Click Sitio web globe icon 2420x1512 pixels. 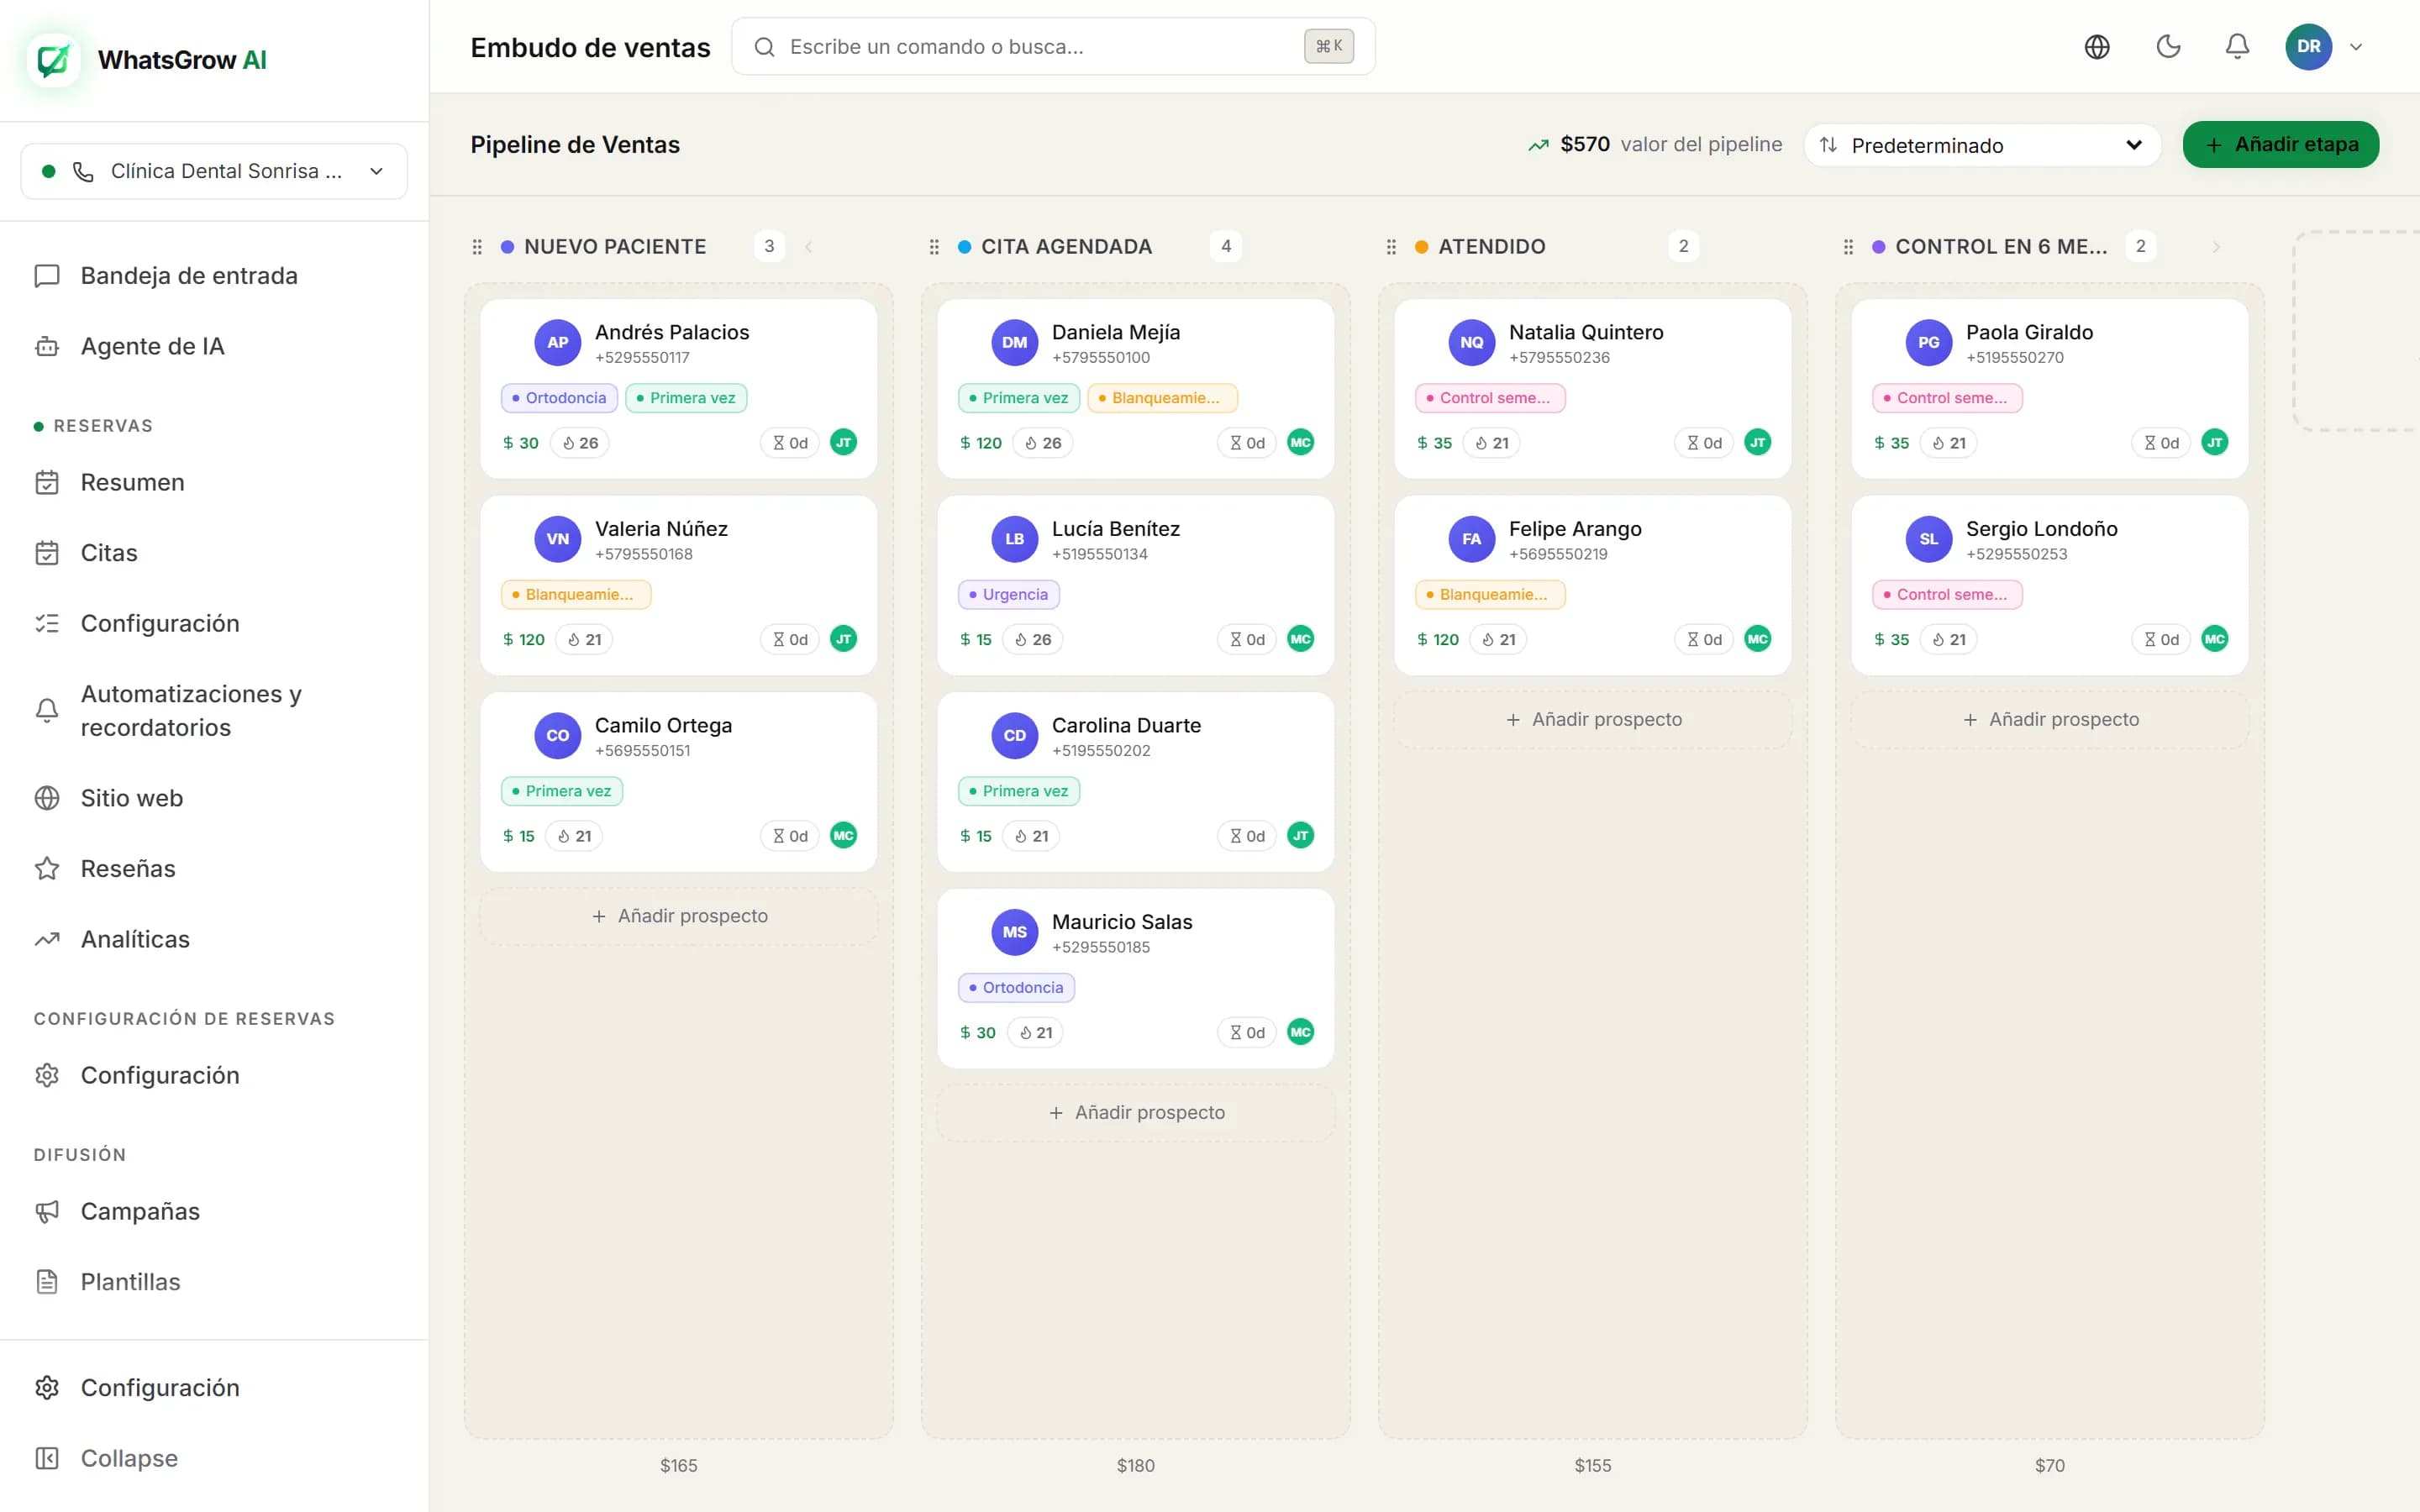(x=47, y=798)
